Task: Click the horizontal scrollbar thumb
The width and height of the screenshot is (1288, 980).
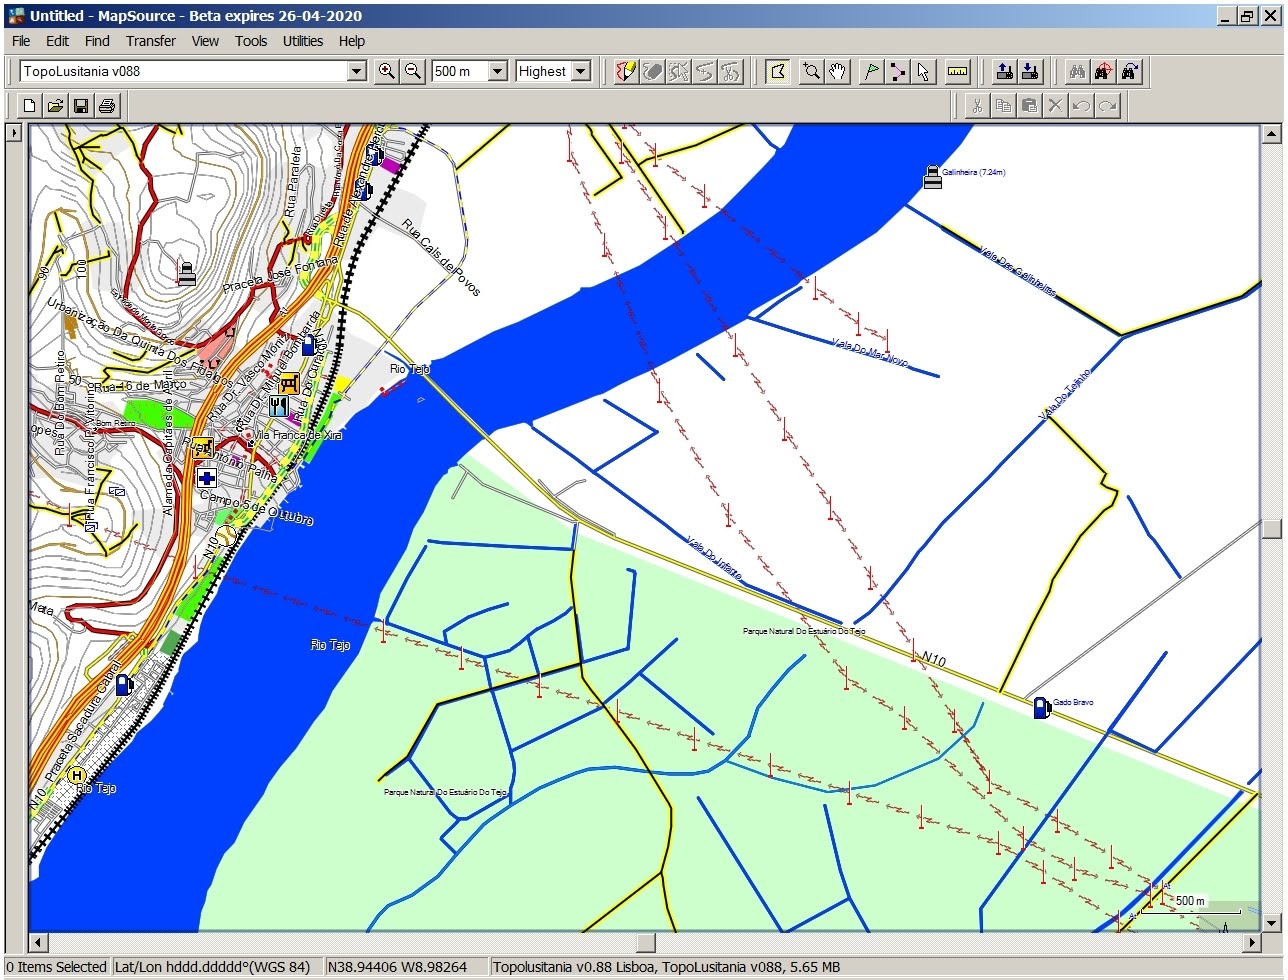Action: click(645, 942)
